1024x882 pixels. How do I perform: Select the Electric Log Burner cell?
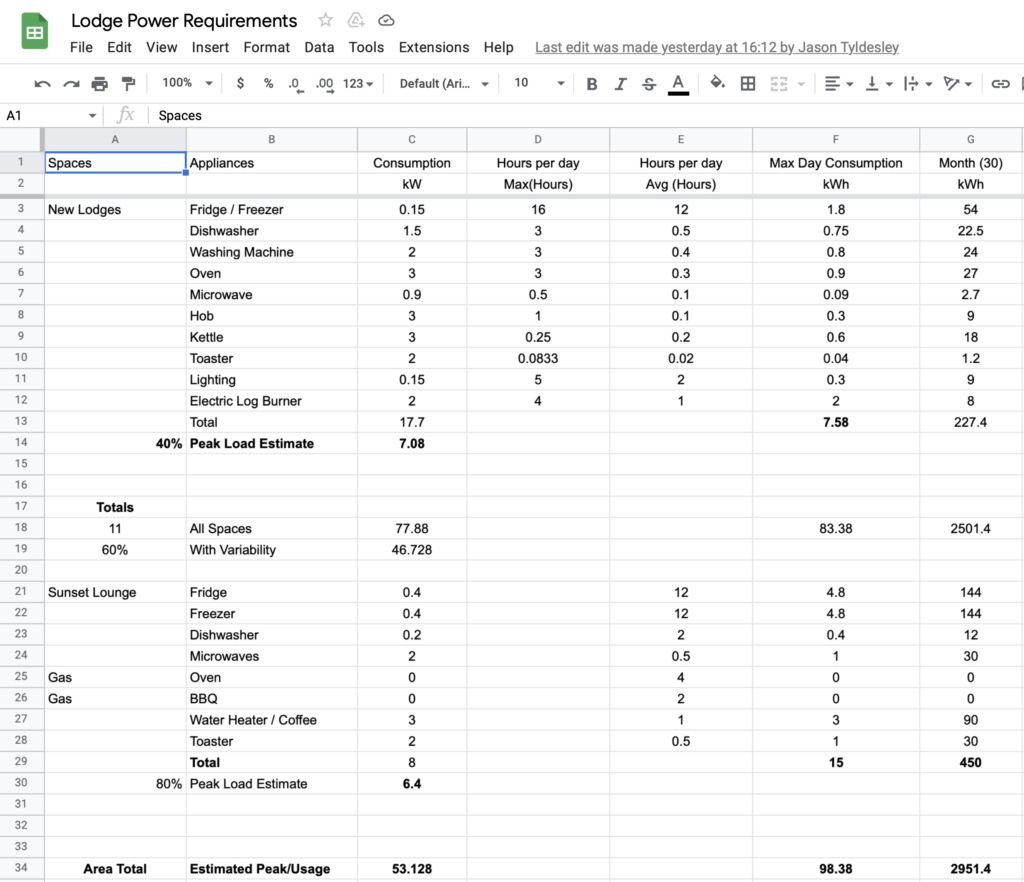click(x=272, y=401)
